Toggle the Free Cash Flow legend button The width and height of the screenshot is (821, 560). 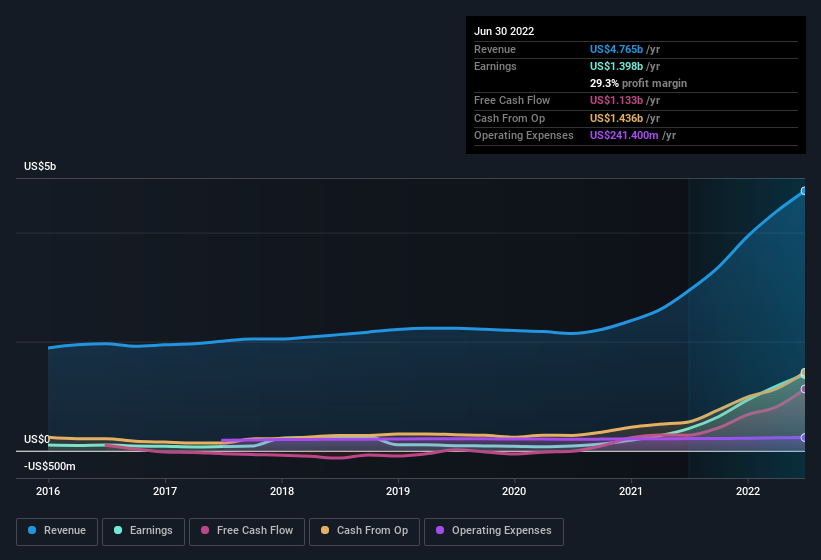click(247, 531)
